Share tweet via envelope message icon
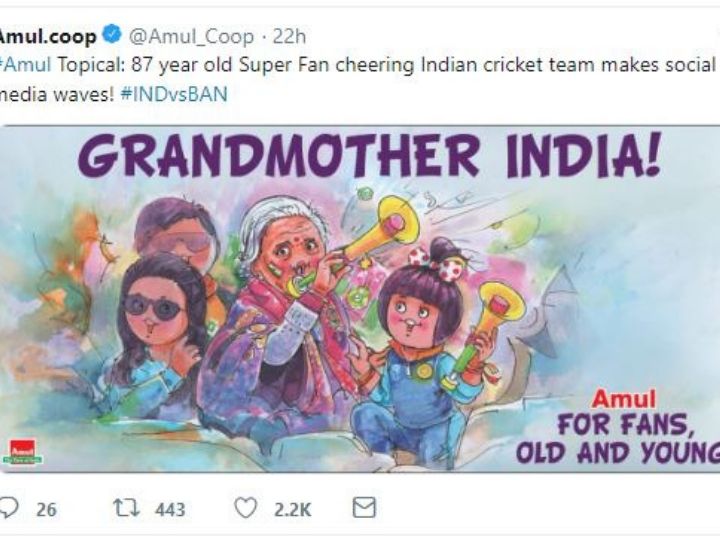The image size is (720, 540). click(x=364, y=508)
